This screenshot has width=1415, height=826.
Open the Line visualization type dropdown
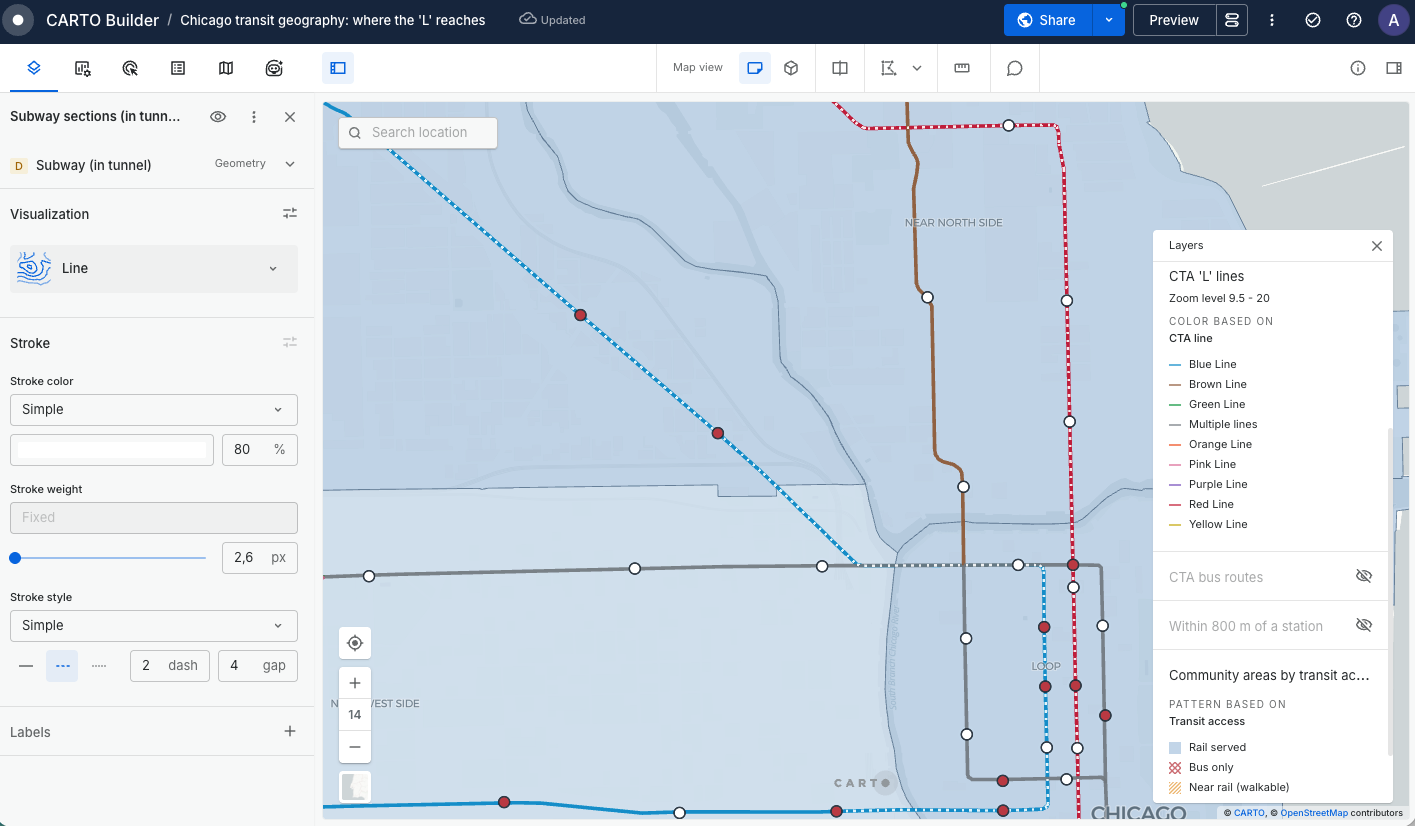click(x=154, y=268)
